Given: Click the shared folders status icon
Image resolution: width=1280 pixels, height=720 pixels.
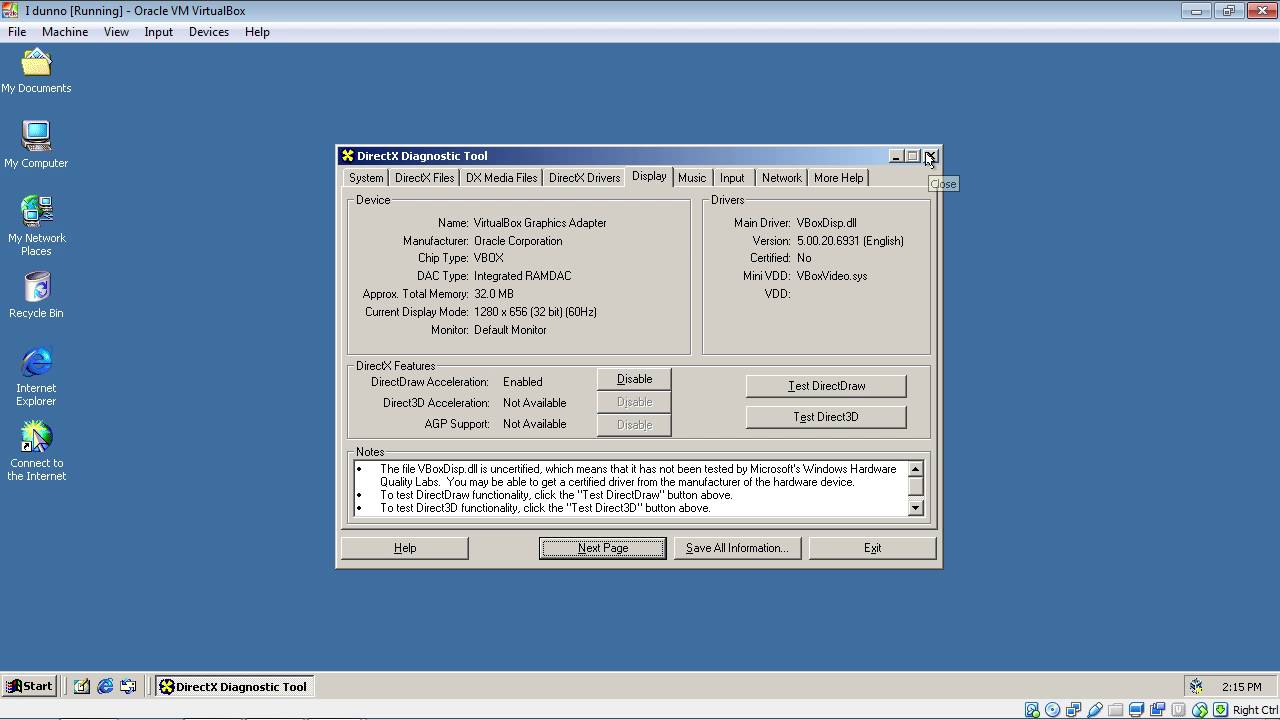Looking at the screenshot, I should [x=1115, y=710].
